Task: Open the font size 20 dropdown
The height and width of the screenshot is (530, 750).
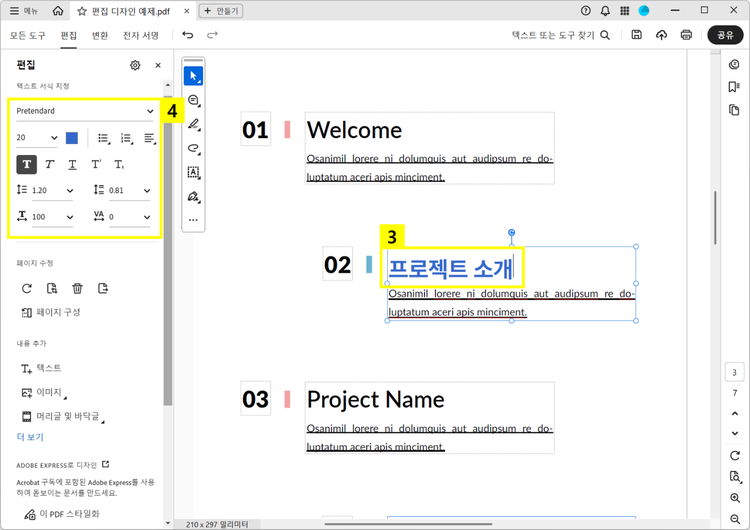Action: [x=37, y=138]
